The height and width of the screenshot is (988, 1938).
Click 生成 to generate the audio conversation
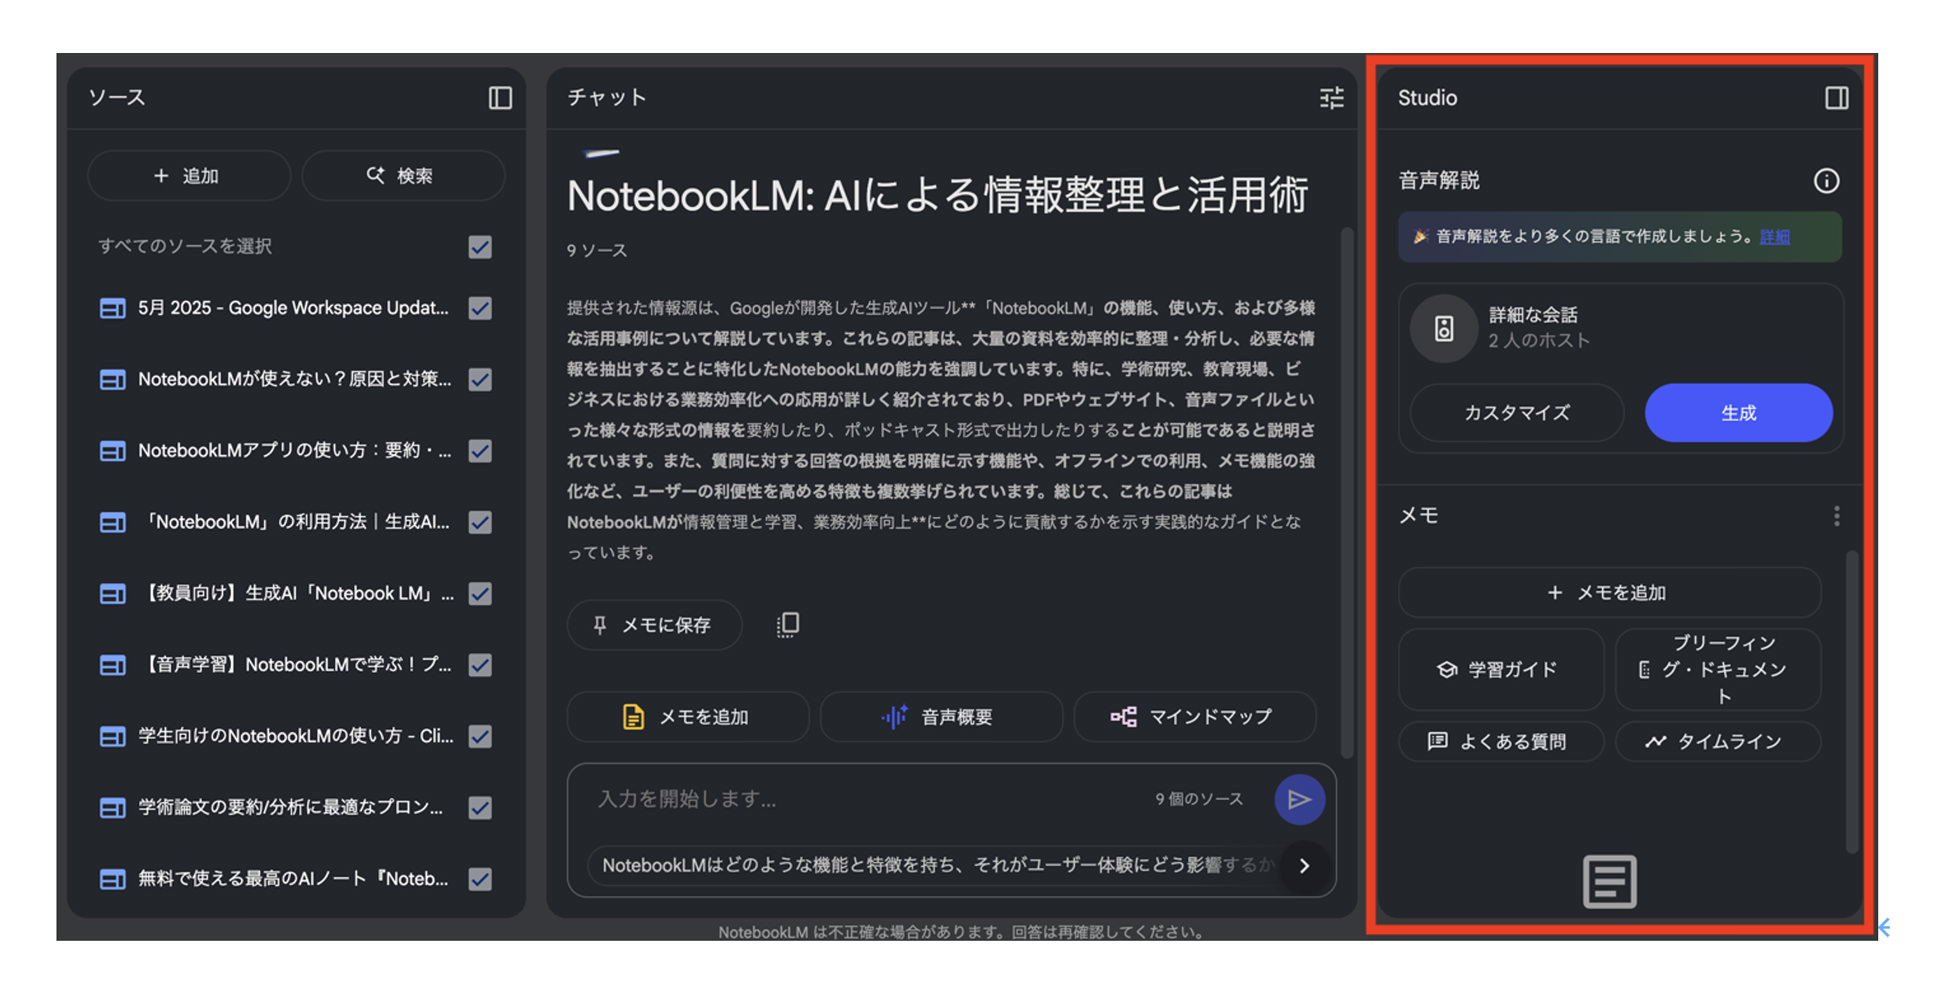[x=1738, y=412]
